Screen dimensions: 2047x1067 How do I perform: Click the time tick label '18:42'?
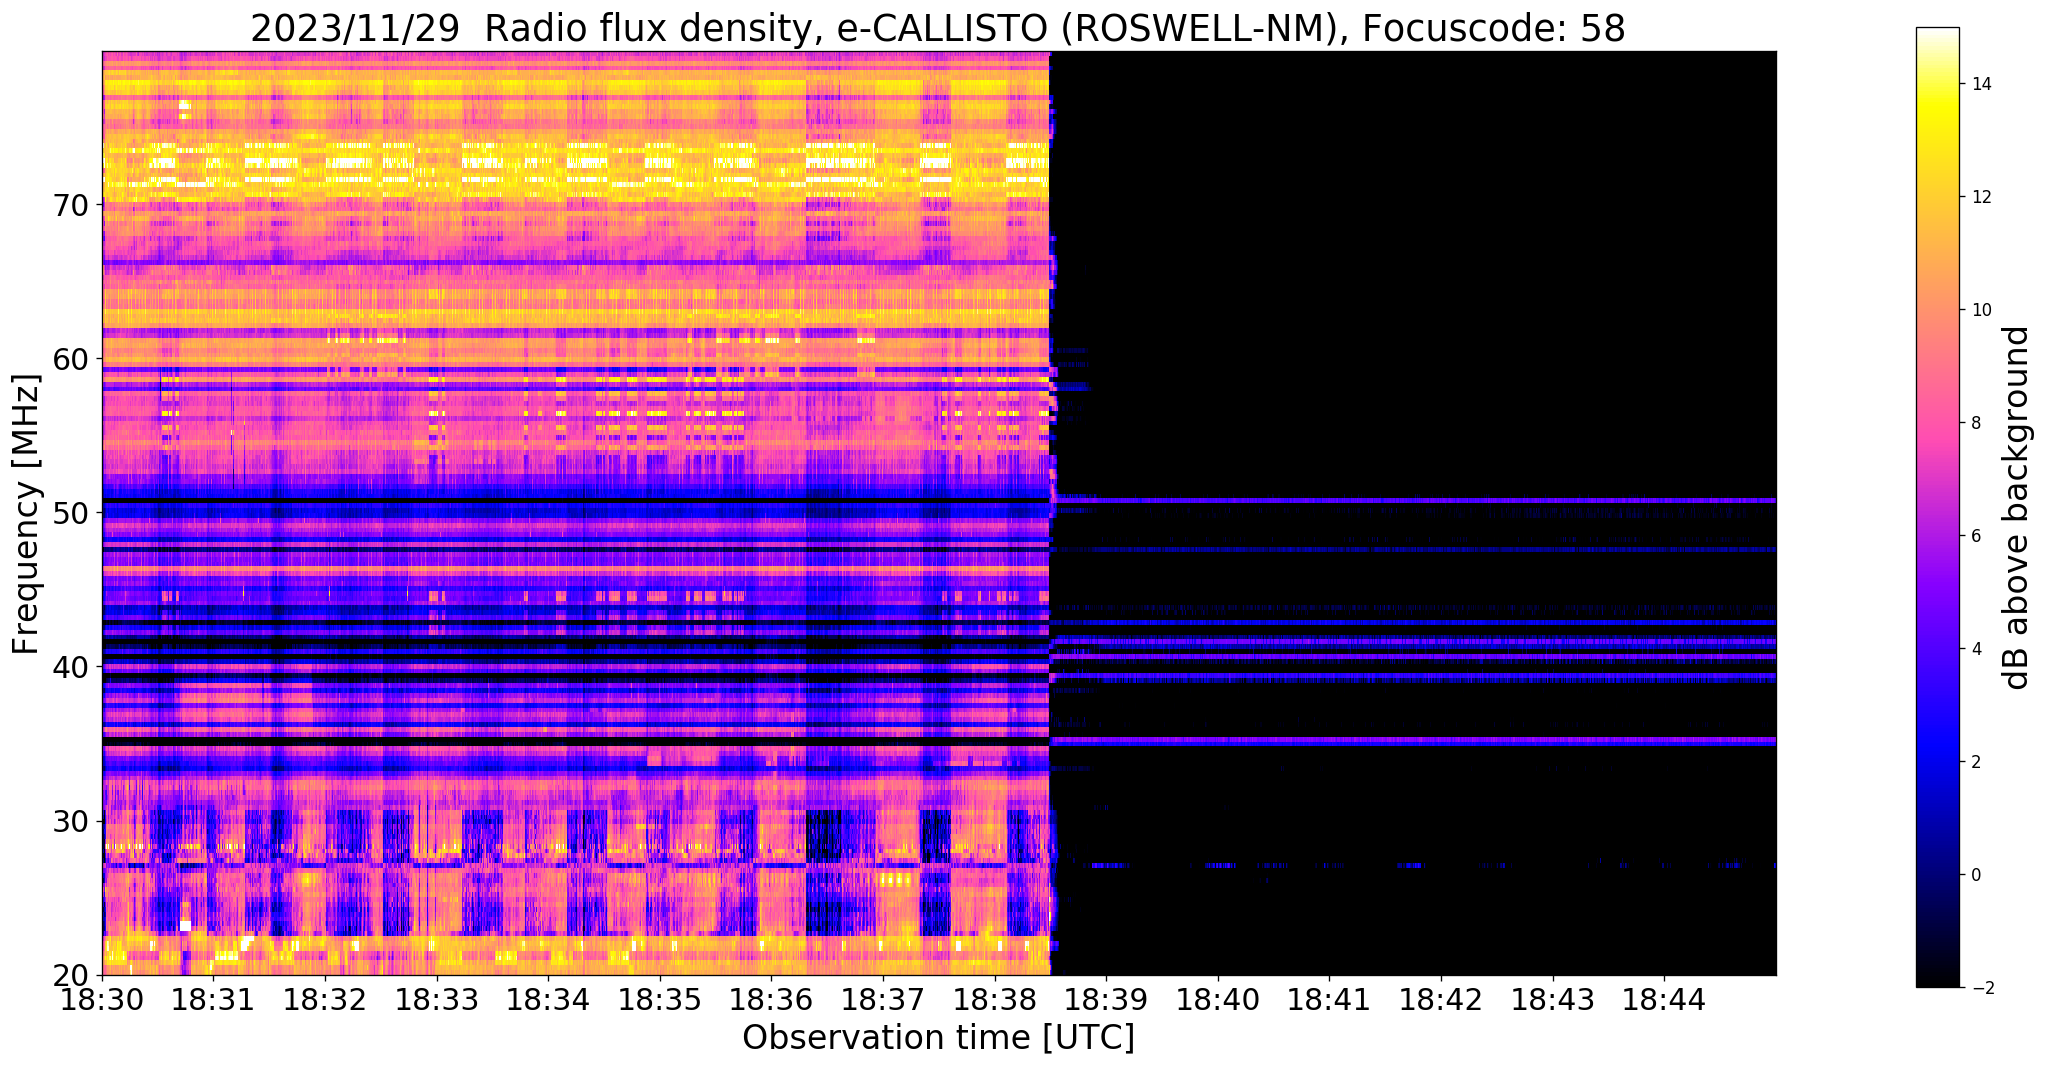pos(1441,999)
